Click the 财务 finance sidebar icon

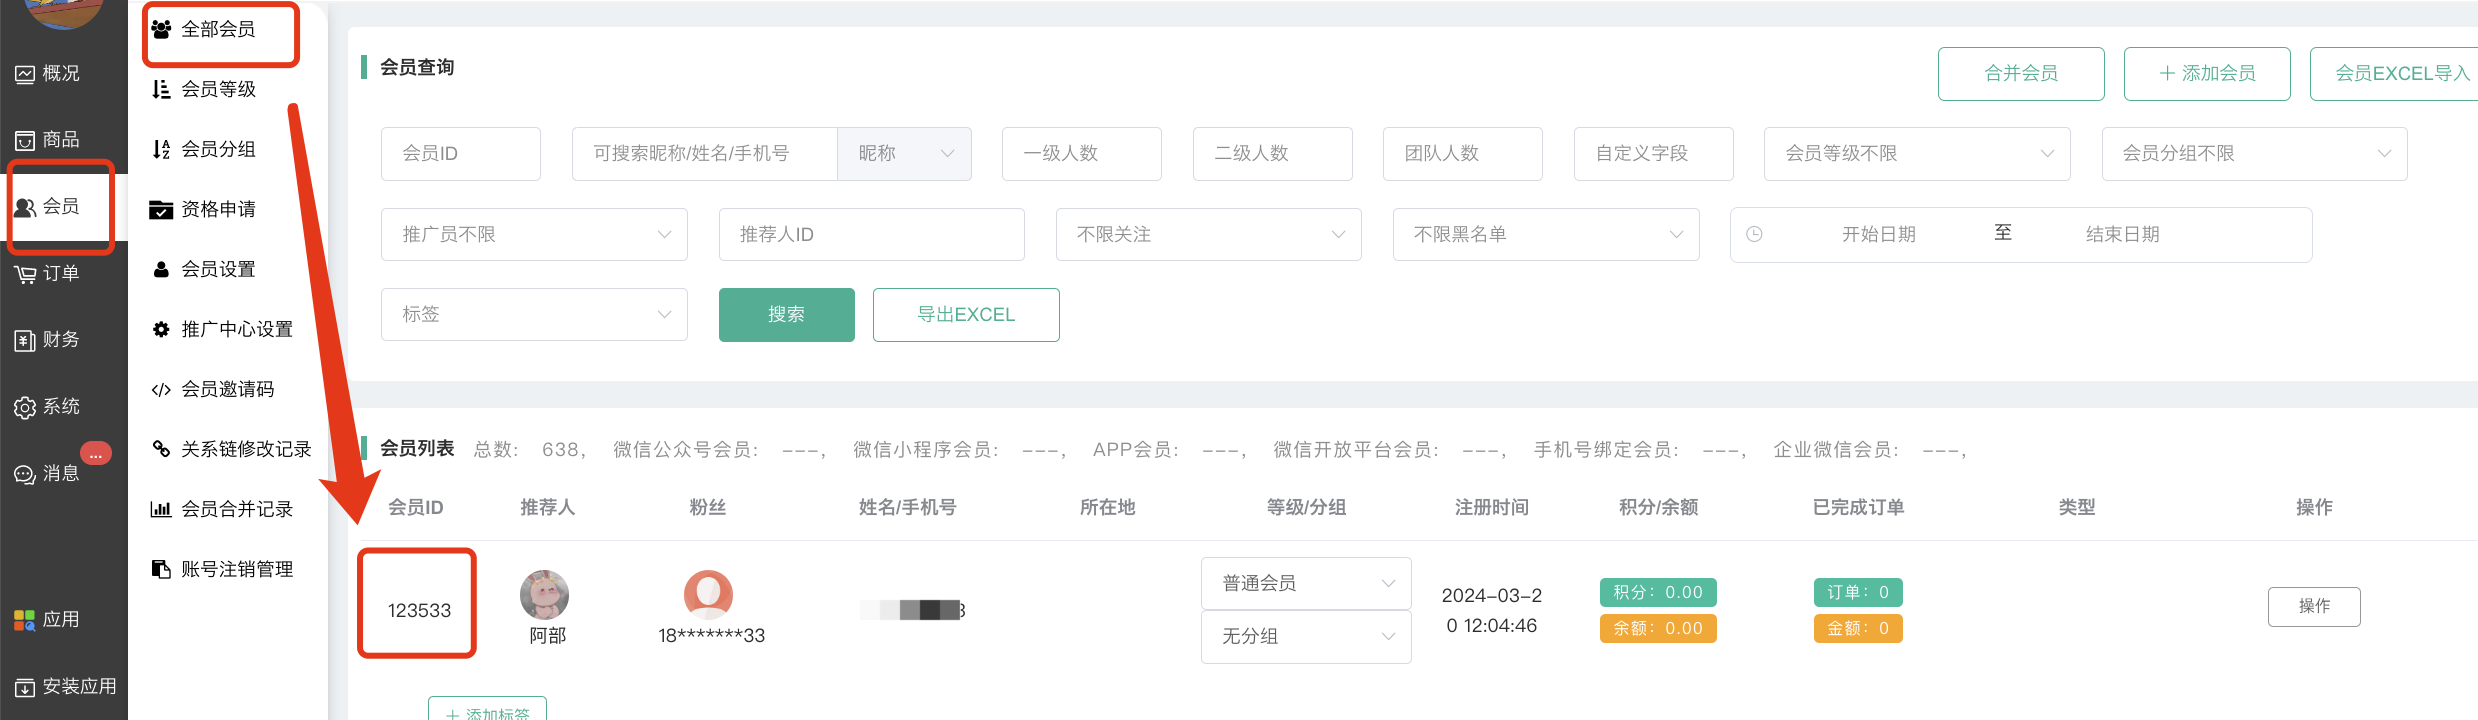(25, 340)
